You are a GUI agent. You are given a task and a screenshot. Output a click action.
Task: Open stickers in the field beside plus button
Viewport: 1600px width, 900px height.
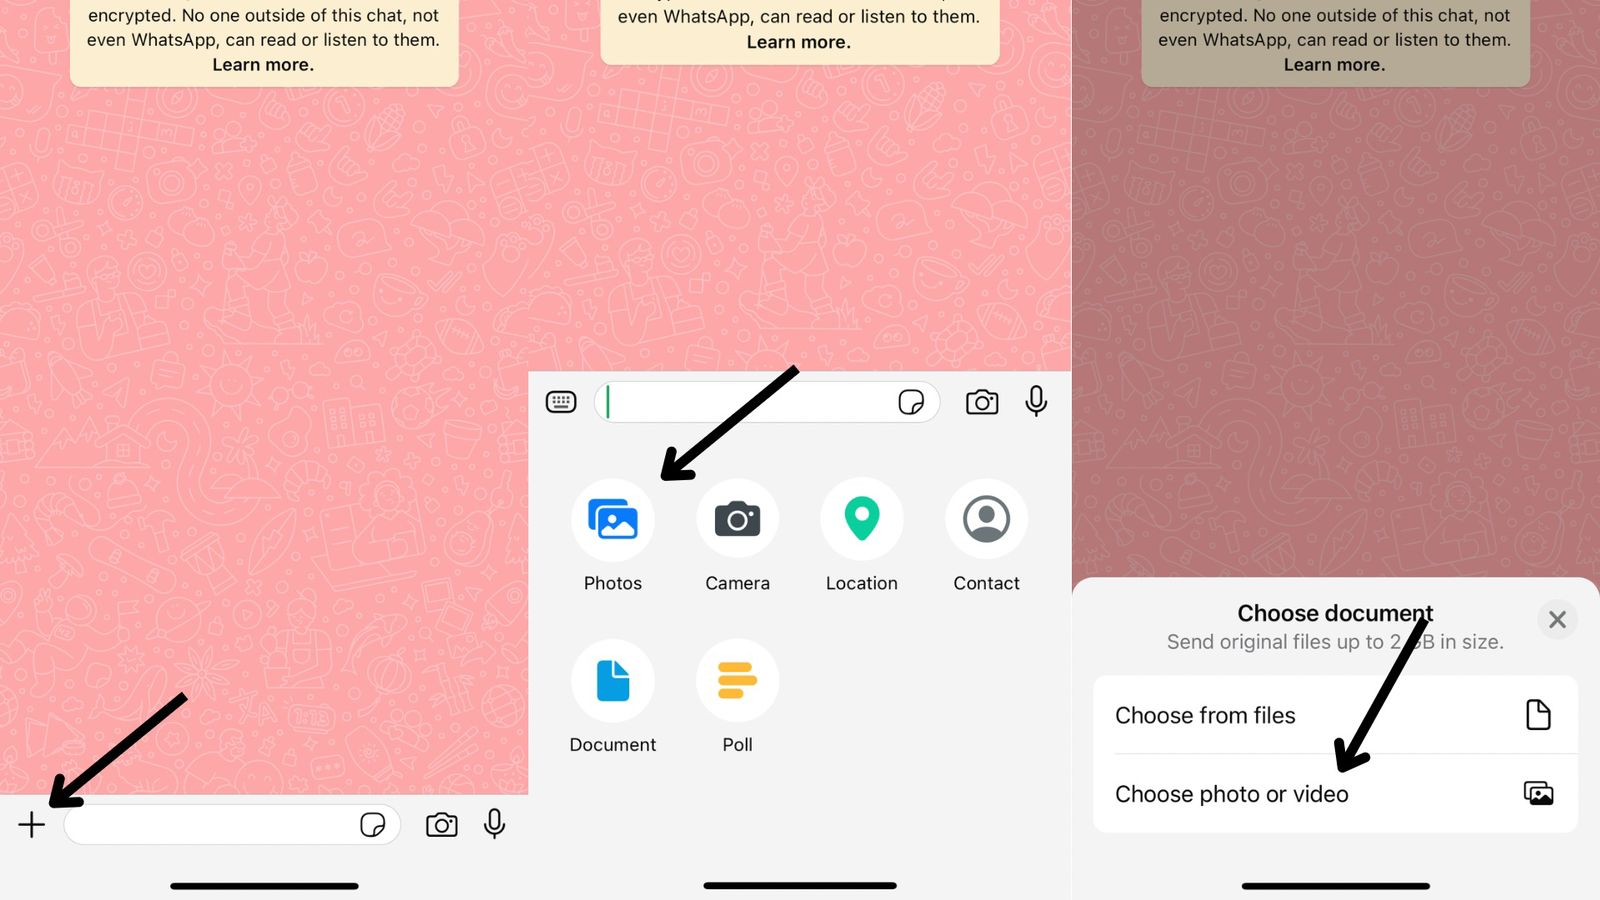pyautogui.click(x=372, y=824)
